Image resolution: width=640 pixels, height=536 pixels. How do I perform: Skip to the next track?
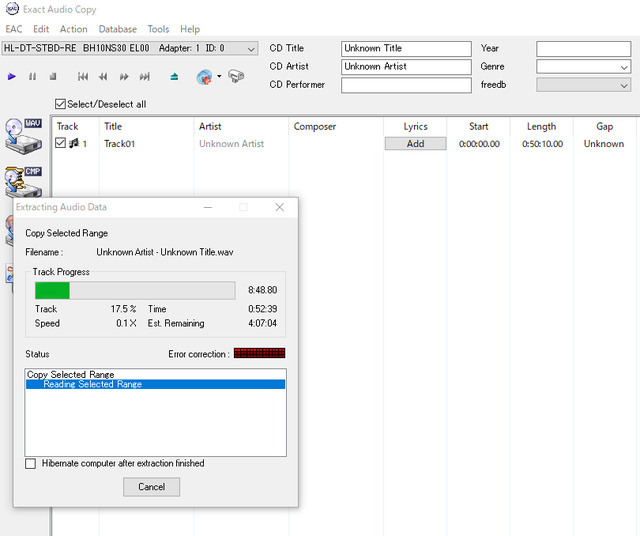[144, 76]
